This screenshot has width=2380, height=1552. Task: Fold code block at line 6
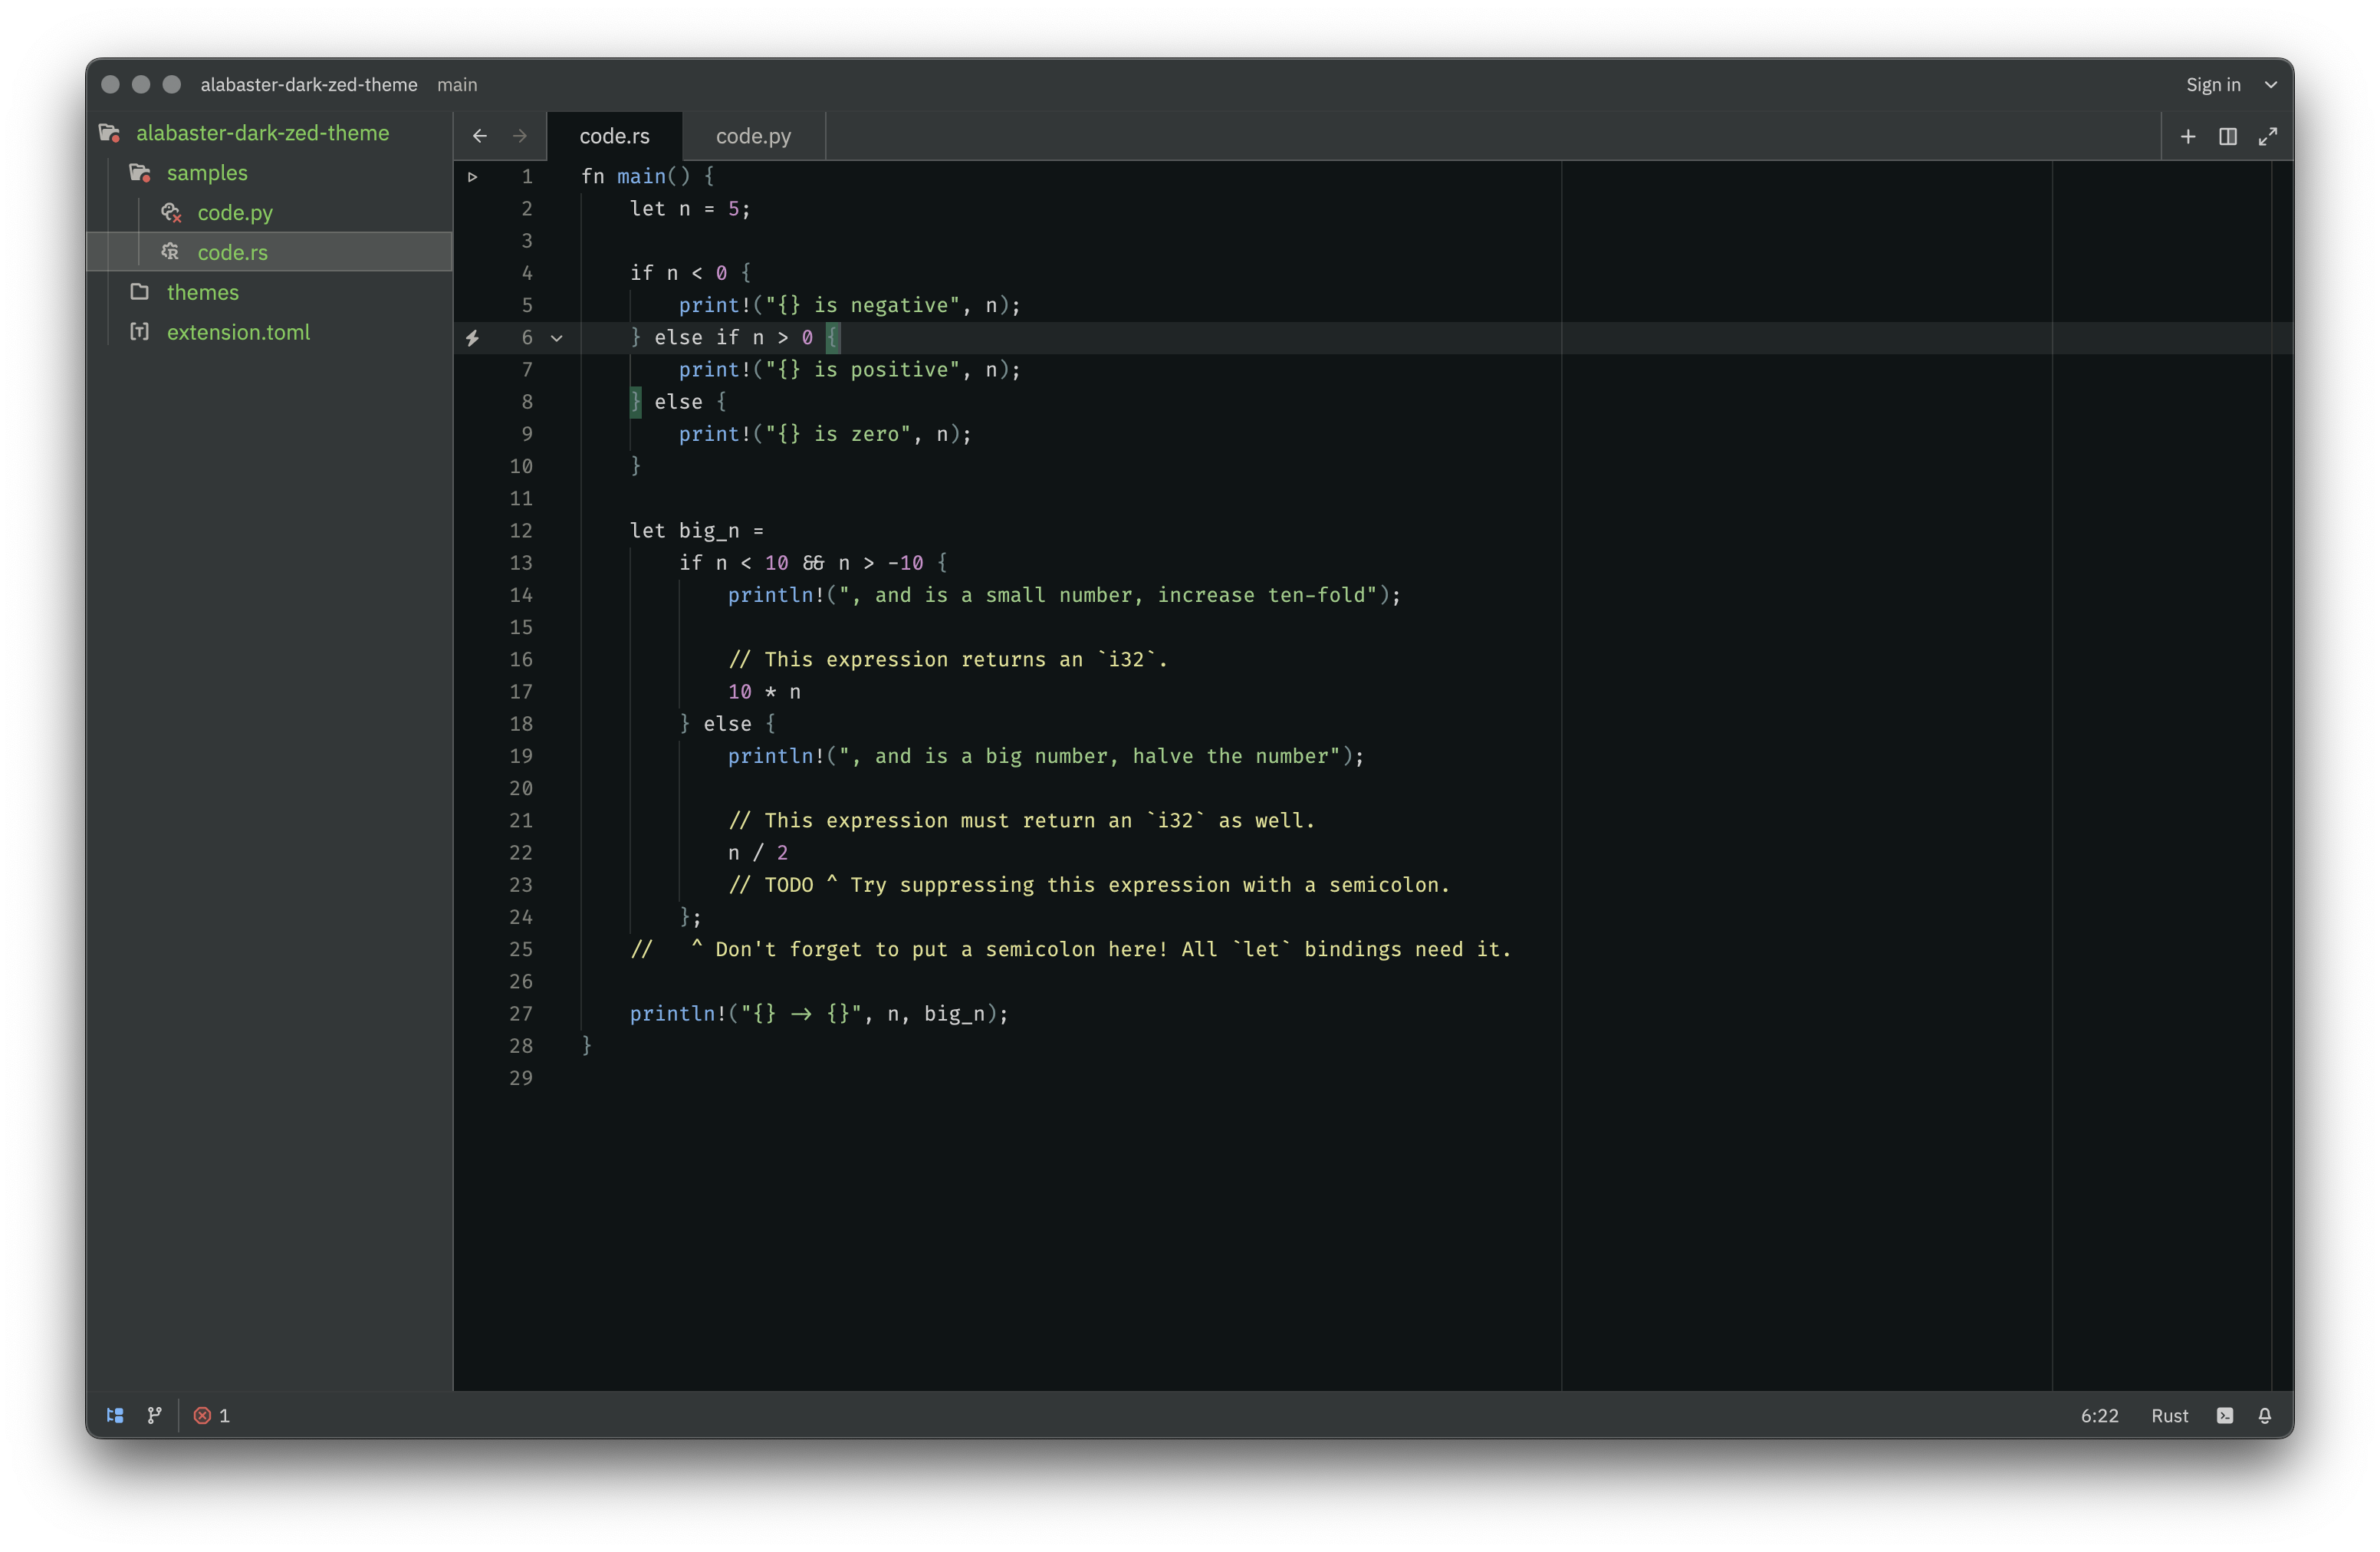pos(557,338)
